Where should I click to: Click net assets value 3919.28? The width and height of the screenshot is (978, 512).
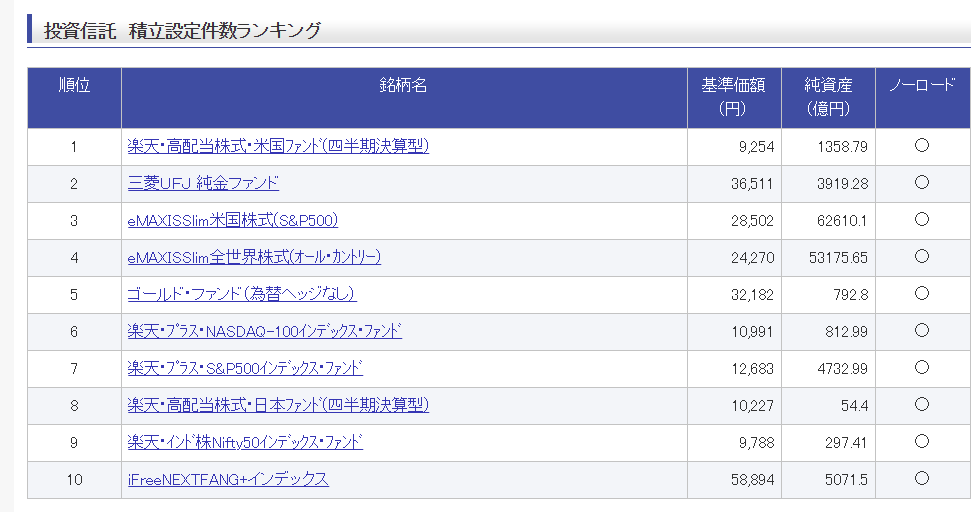pyautogui.click(x=842, y=184)
